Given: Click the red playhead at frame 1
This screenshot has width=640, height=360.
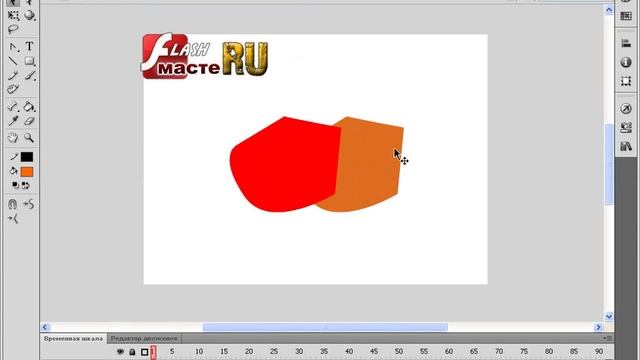Looking at the screenshot, I should (x=153, y=352).
